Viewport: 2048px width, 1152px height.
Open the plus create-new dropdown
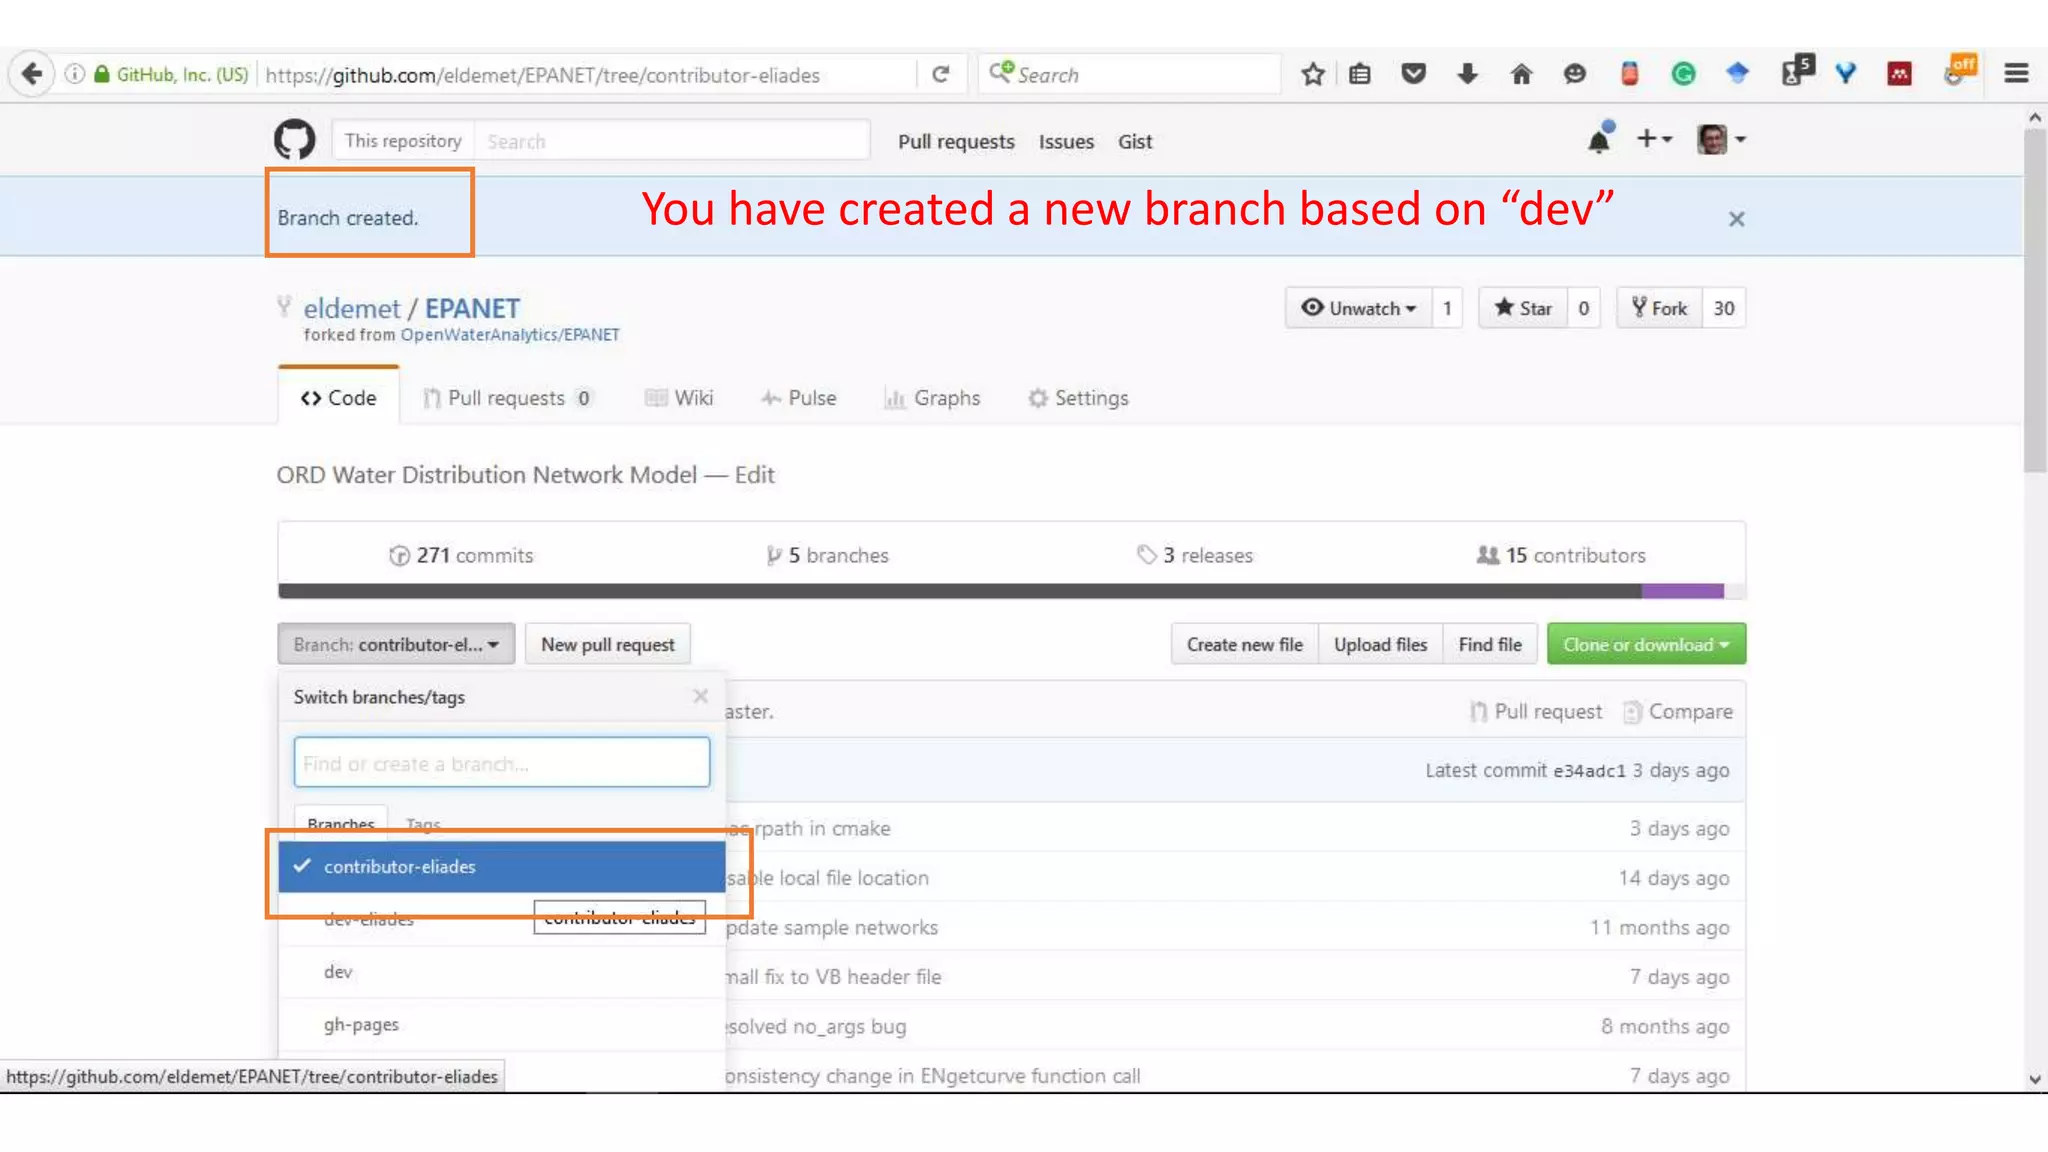click(x=1654, y=140)
